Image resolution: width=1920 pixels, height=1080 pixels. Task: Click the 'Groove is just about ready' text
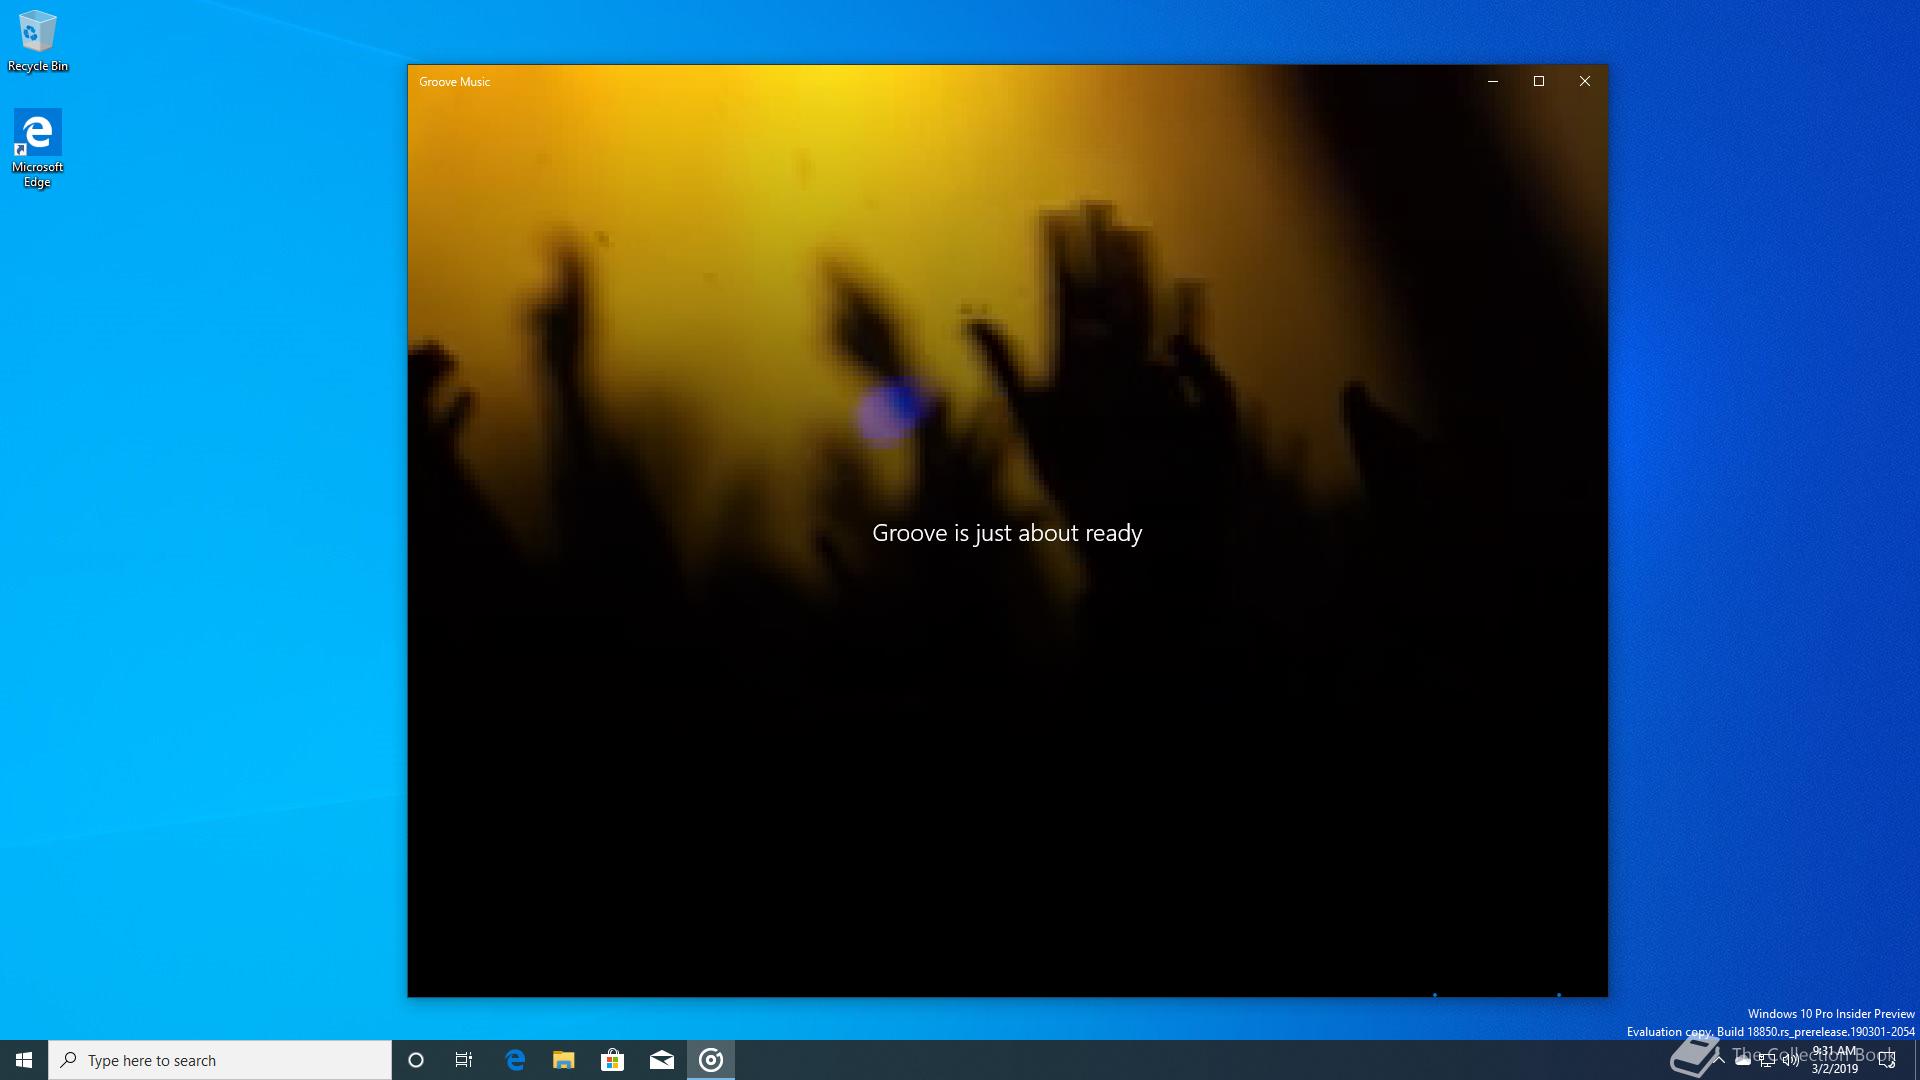[x=1007, y=534]
